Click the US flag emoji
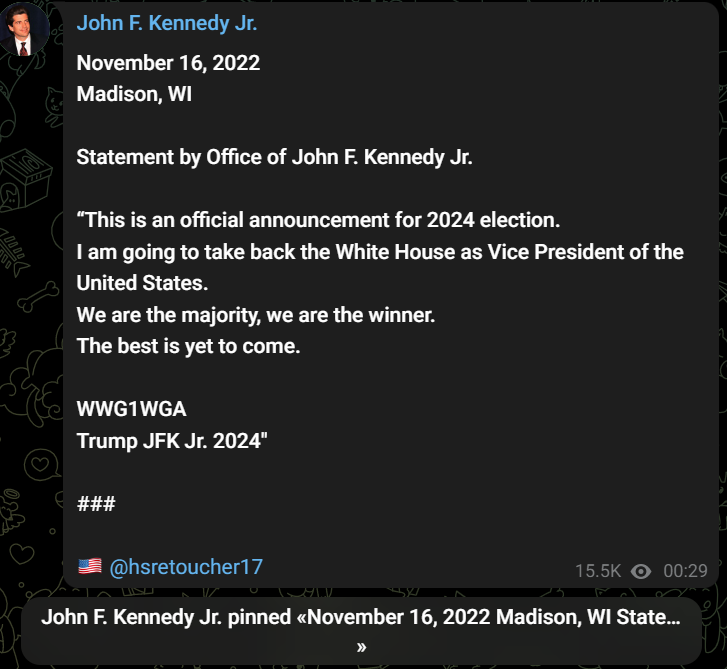 [90, 566]
